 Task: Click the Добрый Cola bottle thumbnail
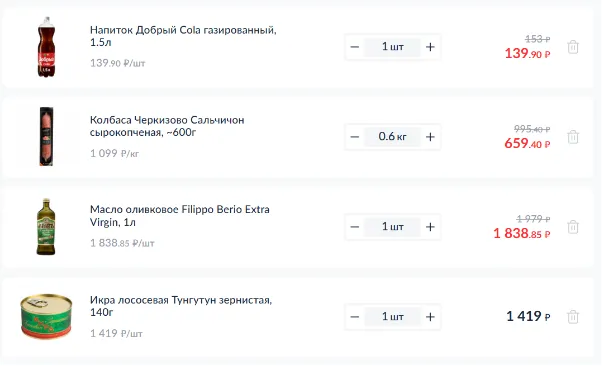(46, 47)
